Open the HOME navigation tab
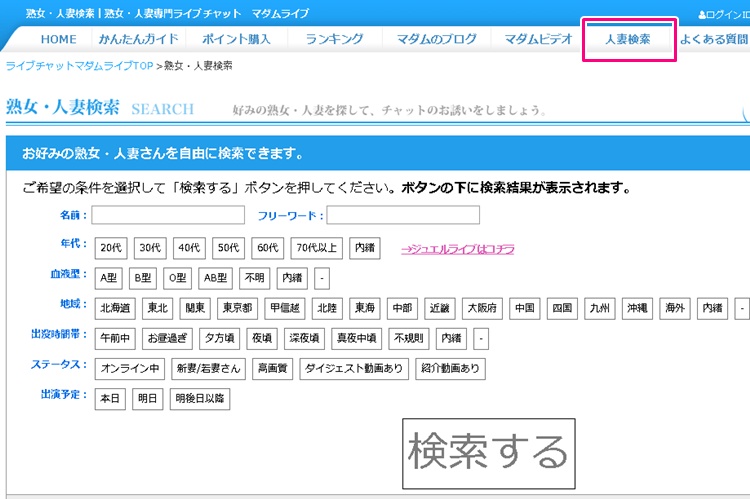 pyautogui.click(x=58, y=39)
